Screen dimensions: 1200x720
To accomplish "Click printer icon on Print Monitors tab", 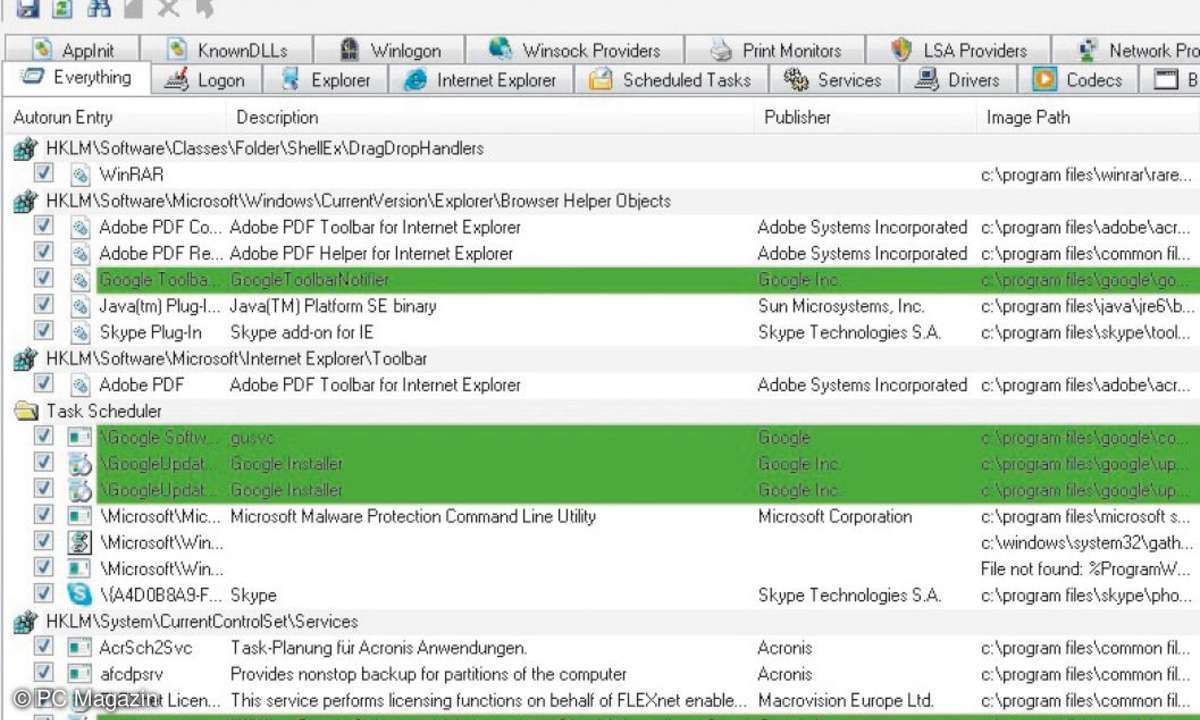I will point(722,49).
